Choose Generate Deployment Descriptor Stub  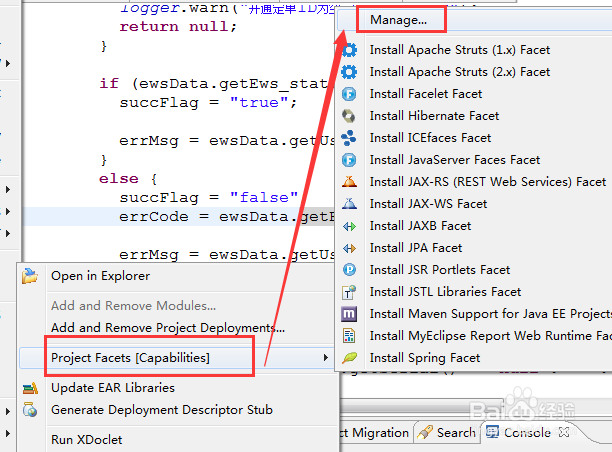pos(162,410)
